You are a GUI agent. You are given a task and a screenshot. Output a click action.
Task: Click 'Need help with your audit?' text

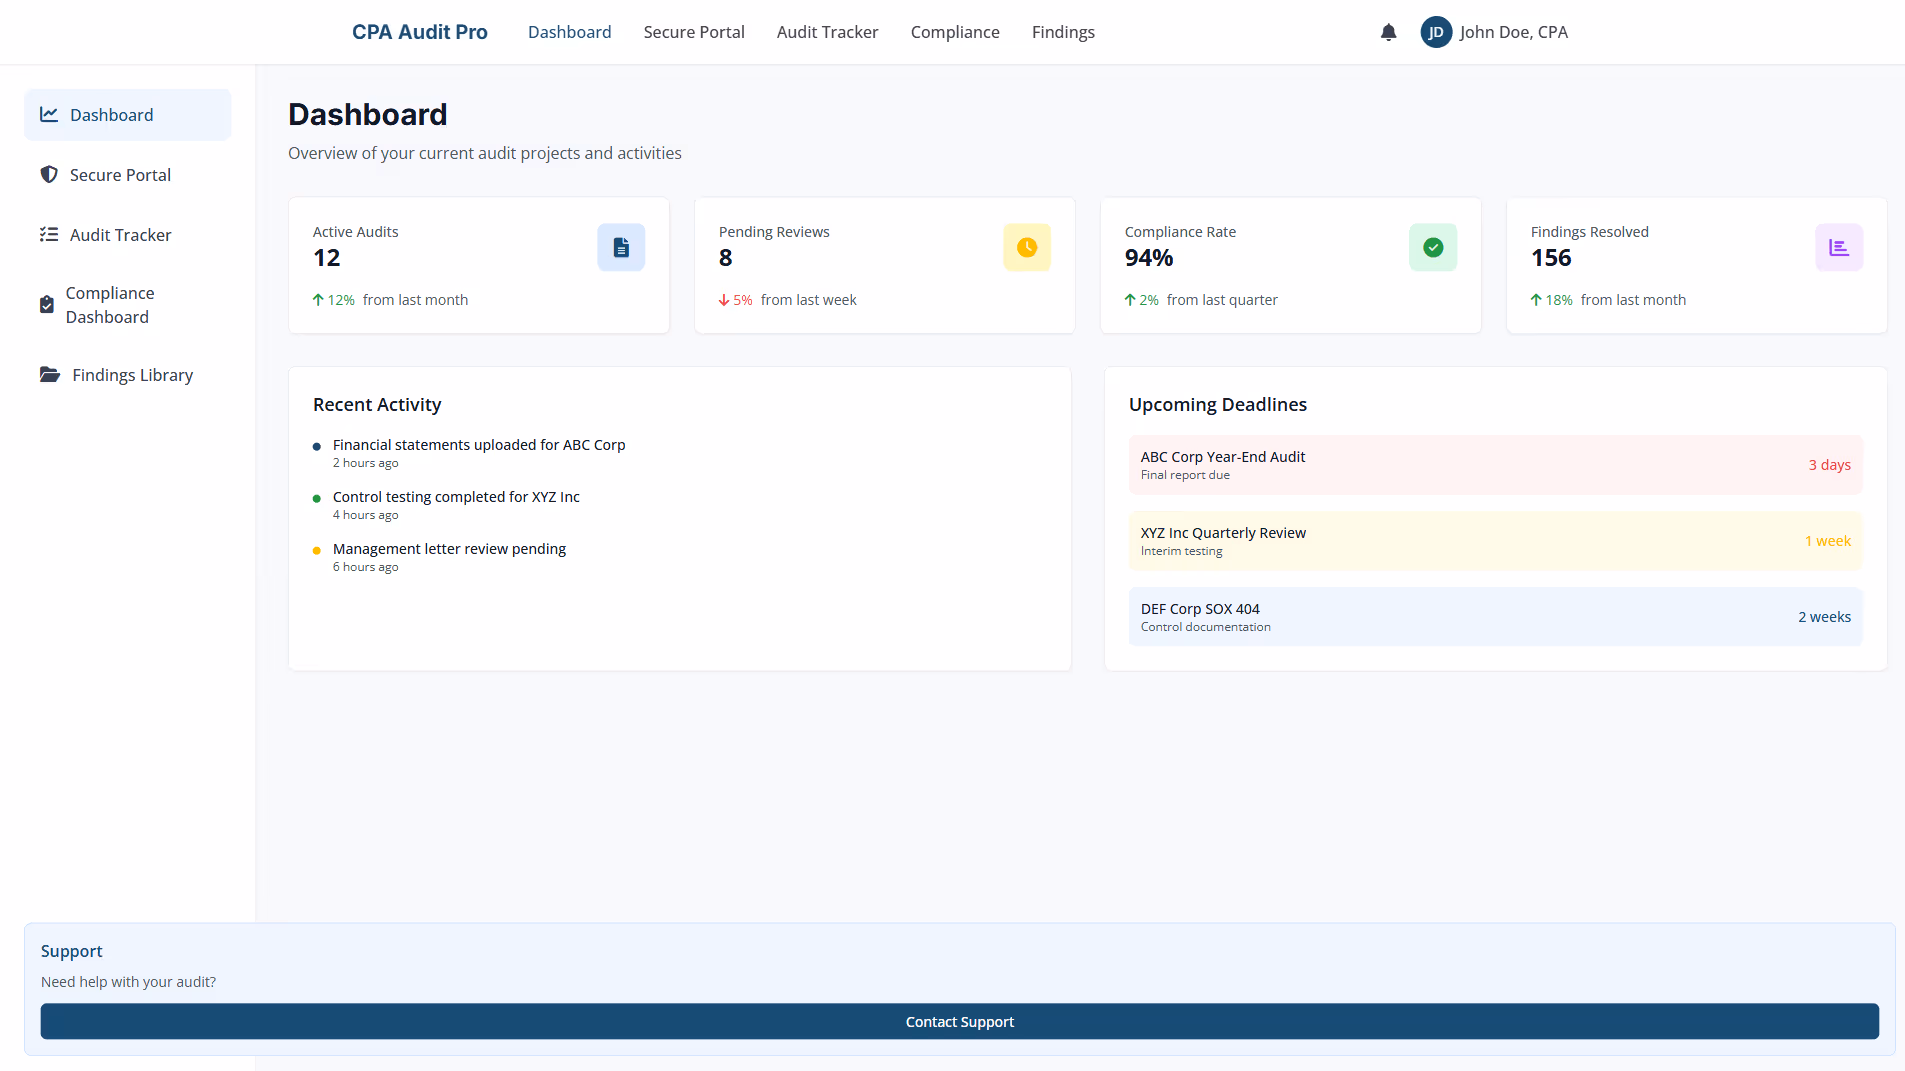(128, 982)
